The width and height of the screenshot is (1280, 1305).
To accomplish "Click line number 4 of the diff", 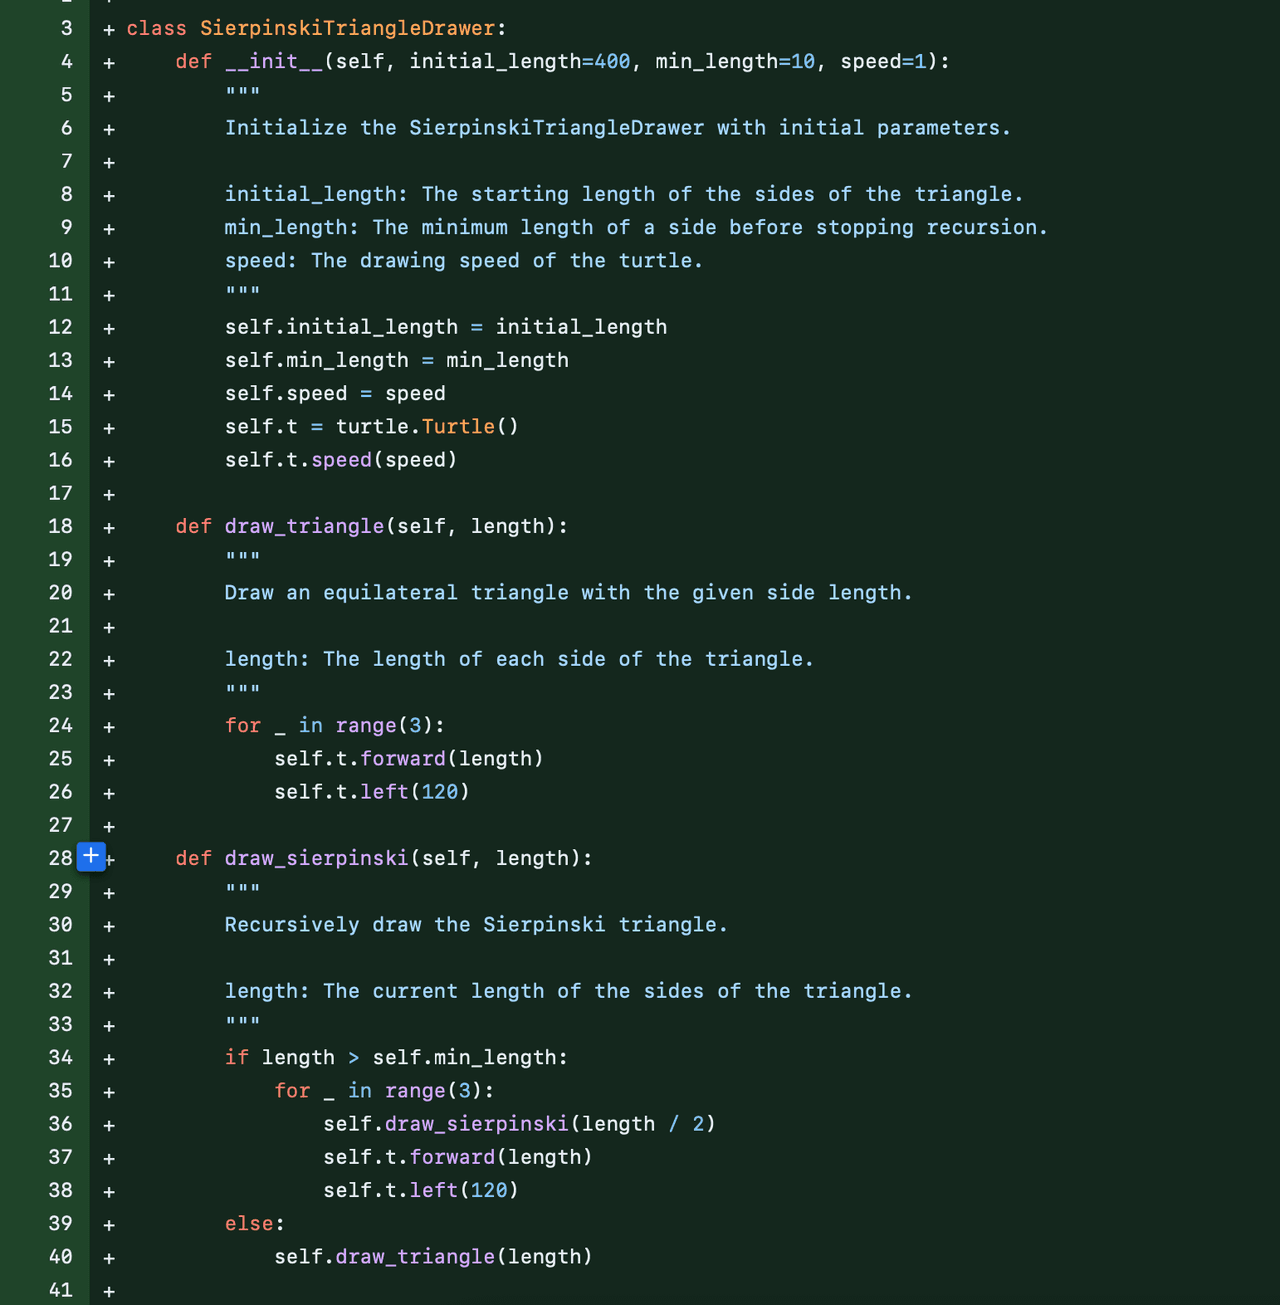I will [67, 61].
